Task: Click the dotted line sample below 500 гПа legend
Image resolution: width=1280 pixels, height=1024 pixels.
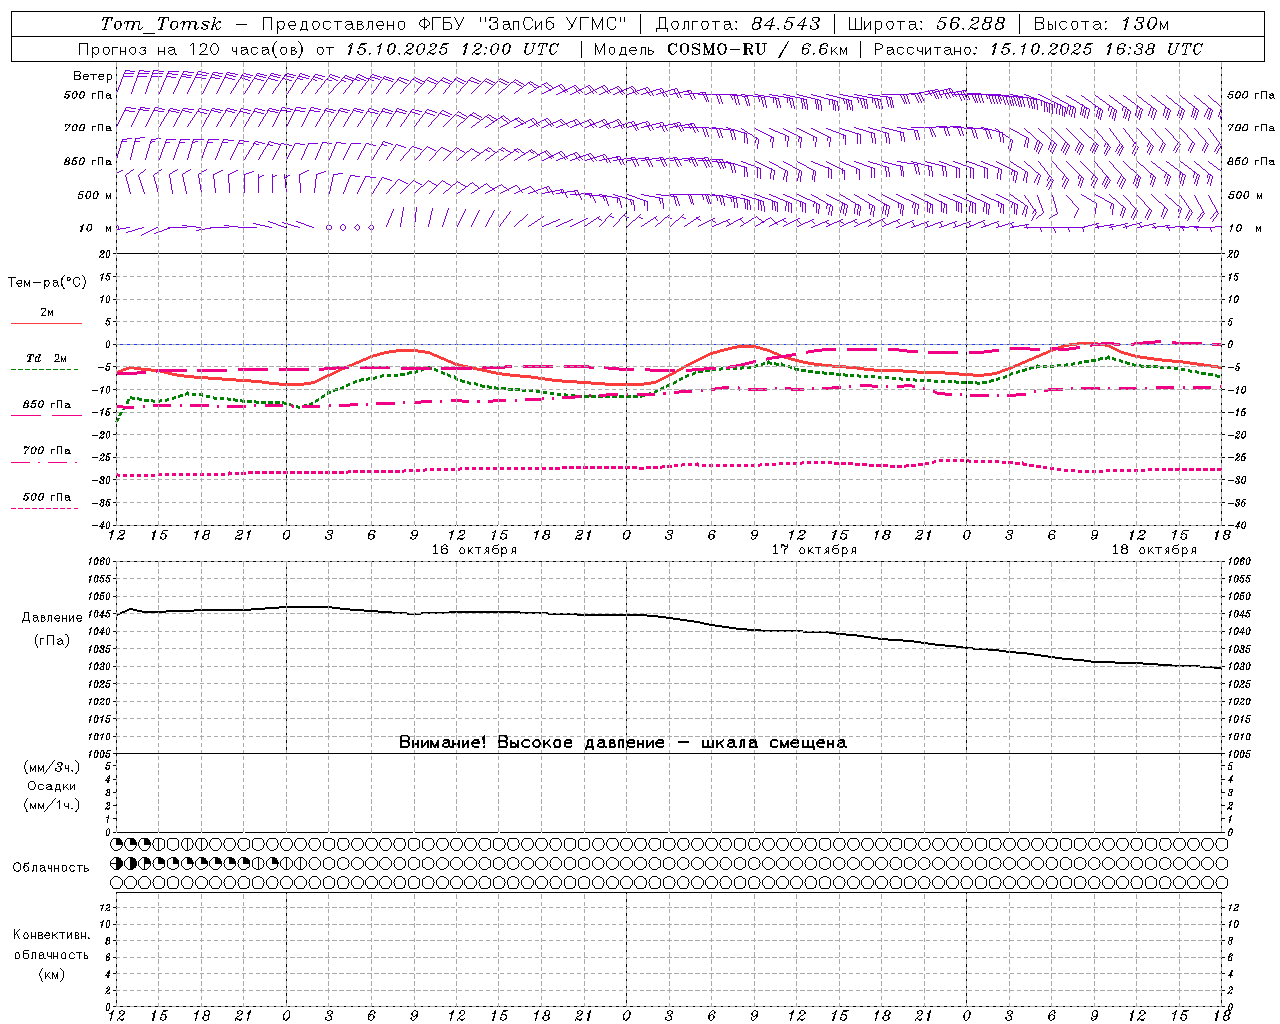Action: click(x=45, y=508)
